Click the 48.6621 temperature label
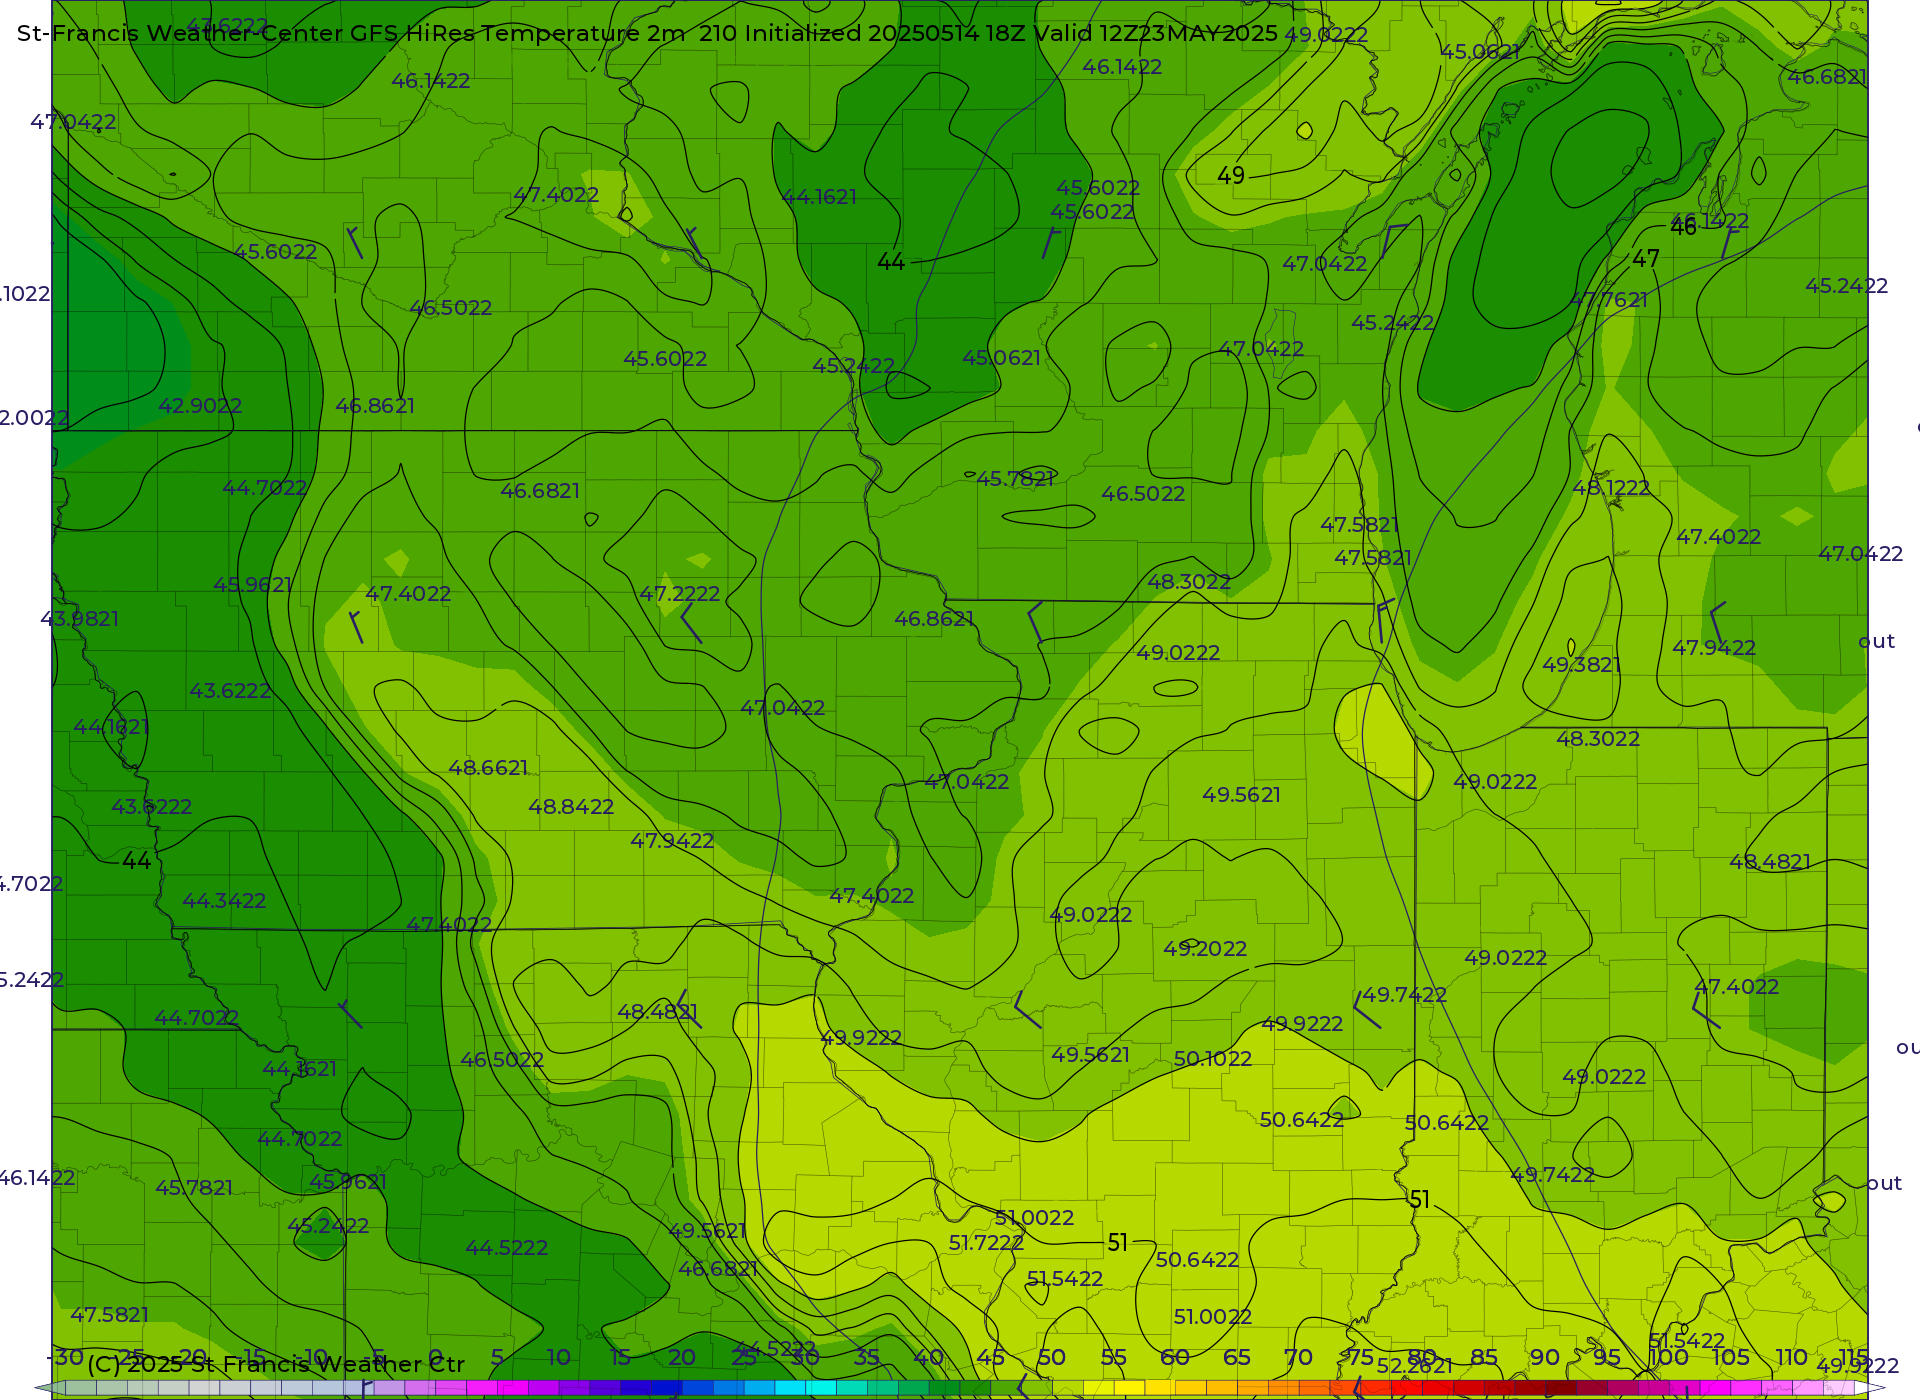Screen dimensions: 1920x1400 click(488, 768)
